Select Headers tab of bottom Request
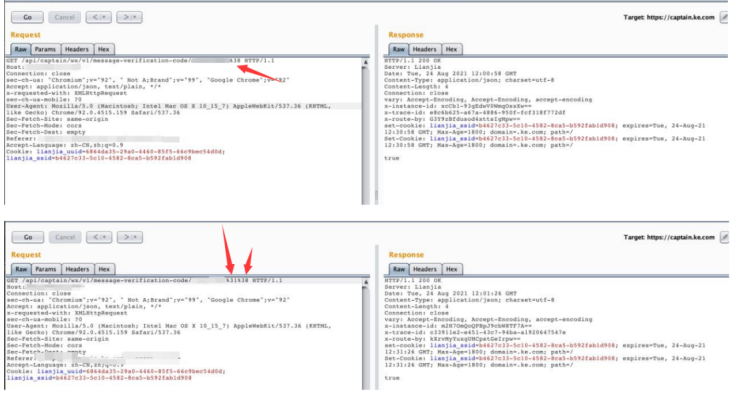Viewport: 750px width, 403px height. 77,269
